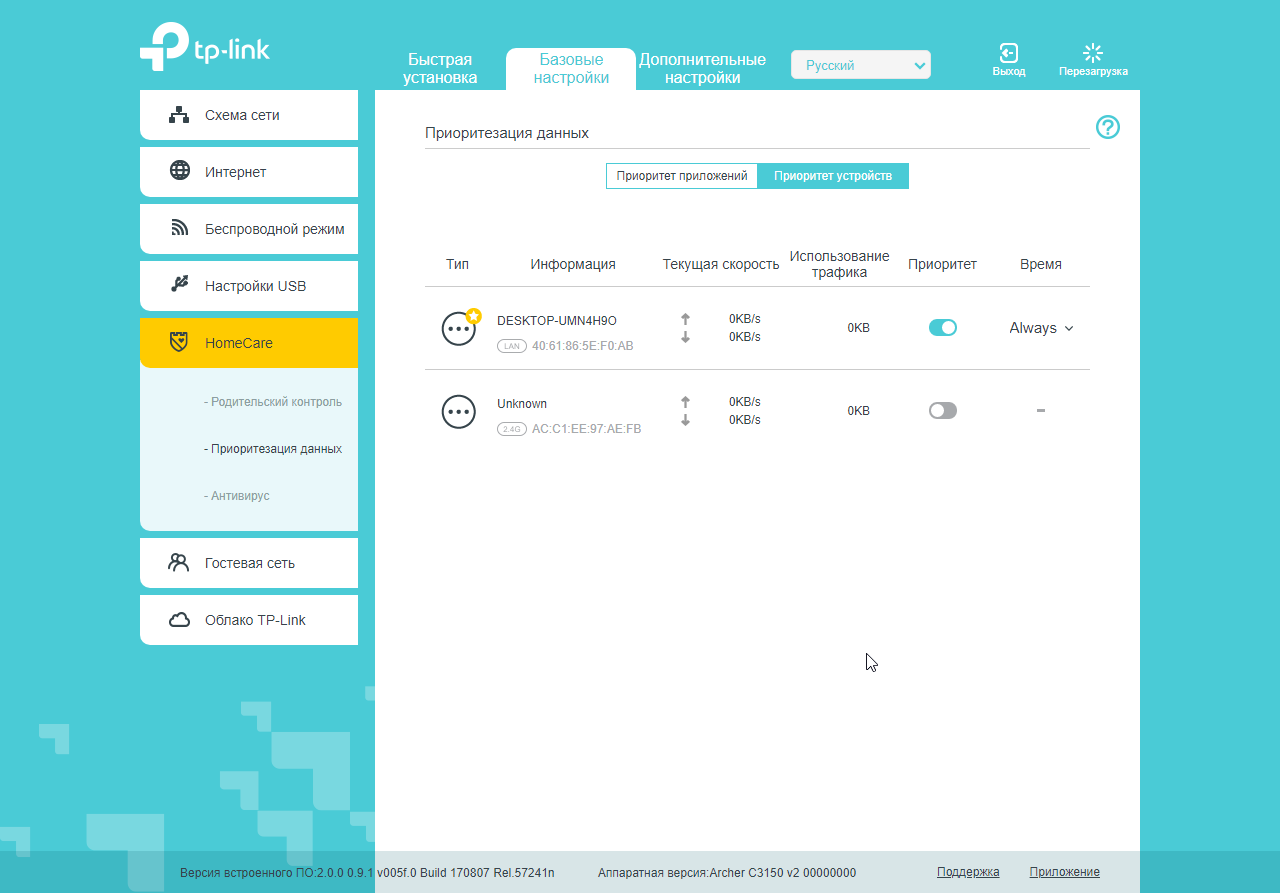The image size is (1280, 893).
Task: Open Родительский контроль submenu
Action: (x=273, y=402)
